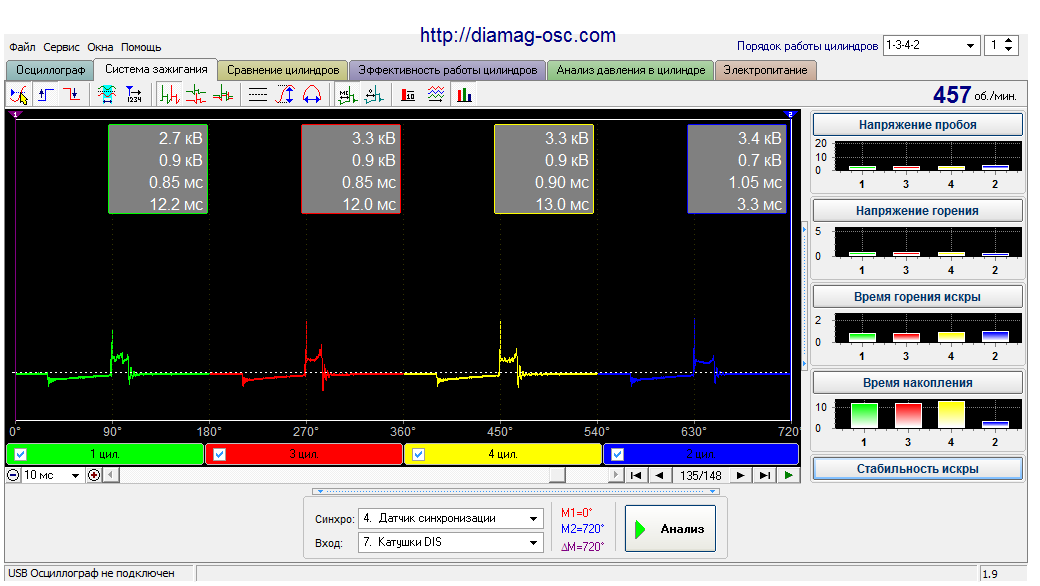Open Вход dropdown Катушки DIS
Screen dimensions: 1040x586
coord(450,542)
